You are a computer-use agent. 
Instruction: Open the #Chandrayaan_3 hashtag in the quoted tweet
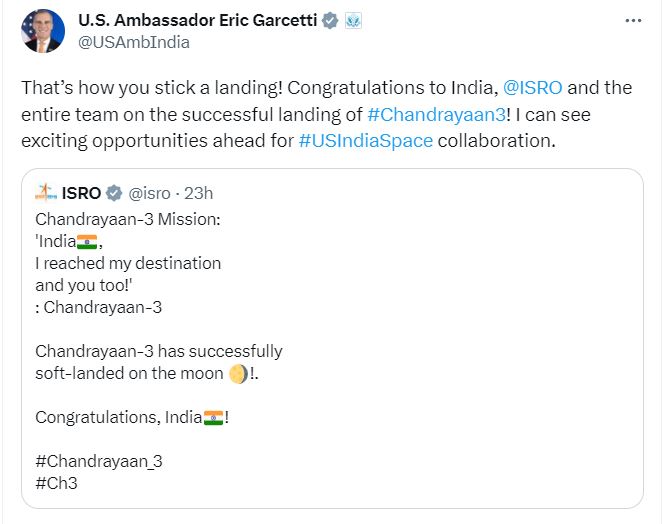(98, 461)
